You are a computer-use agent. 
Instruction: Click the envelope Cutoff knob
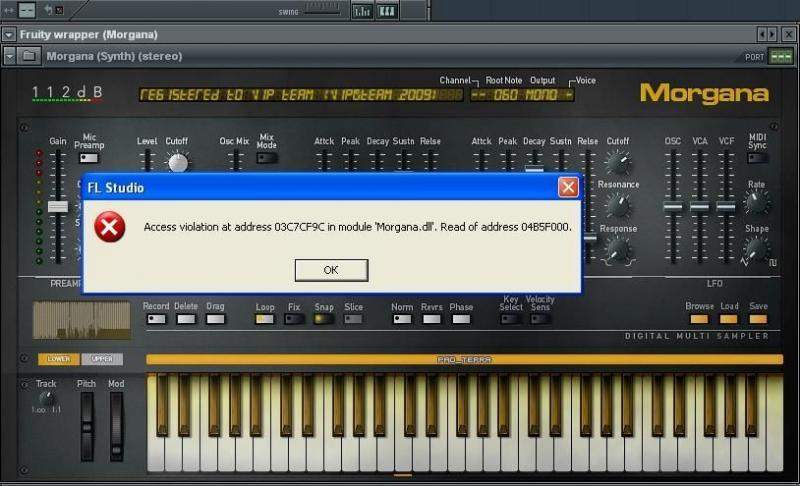coord(617,163)
